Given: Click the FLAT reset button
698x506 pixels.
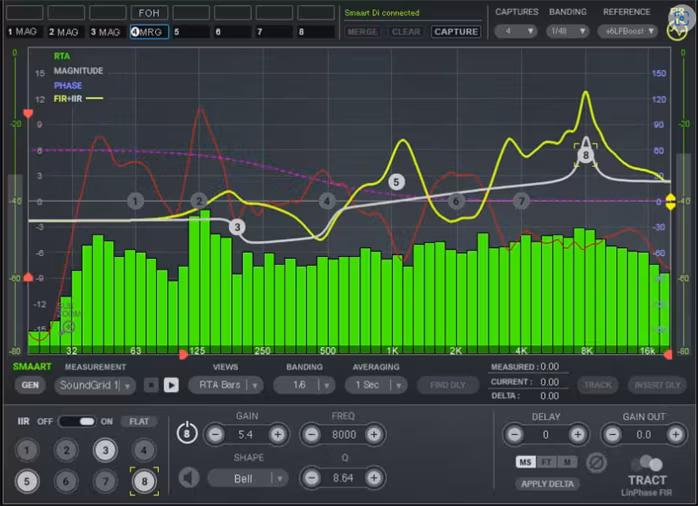Looking at the screenshot, I should 139,421.
